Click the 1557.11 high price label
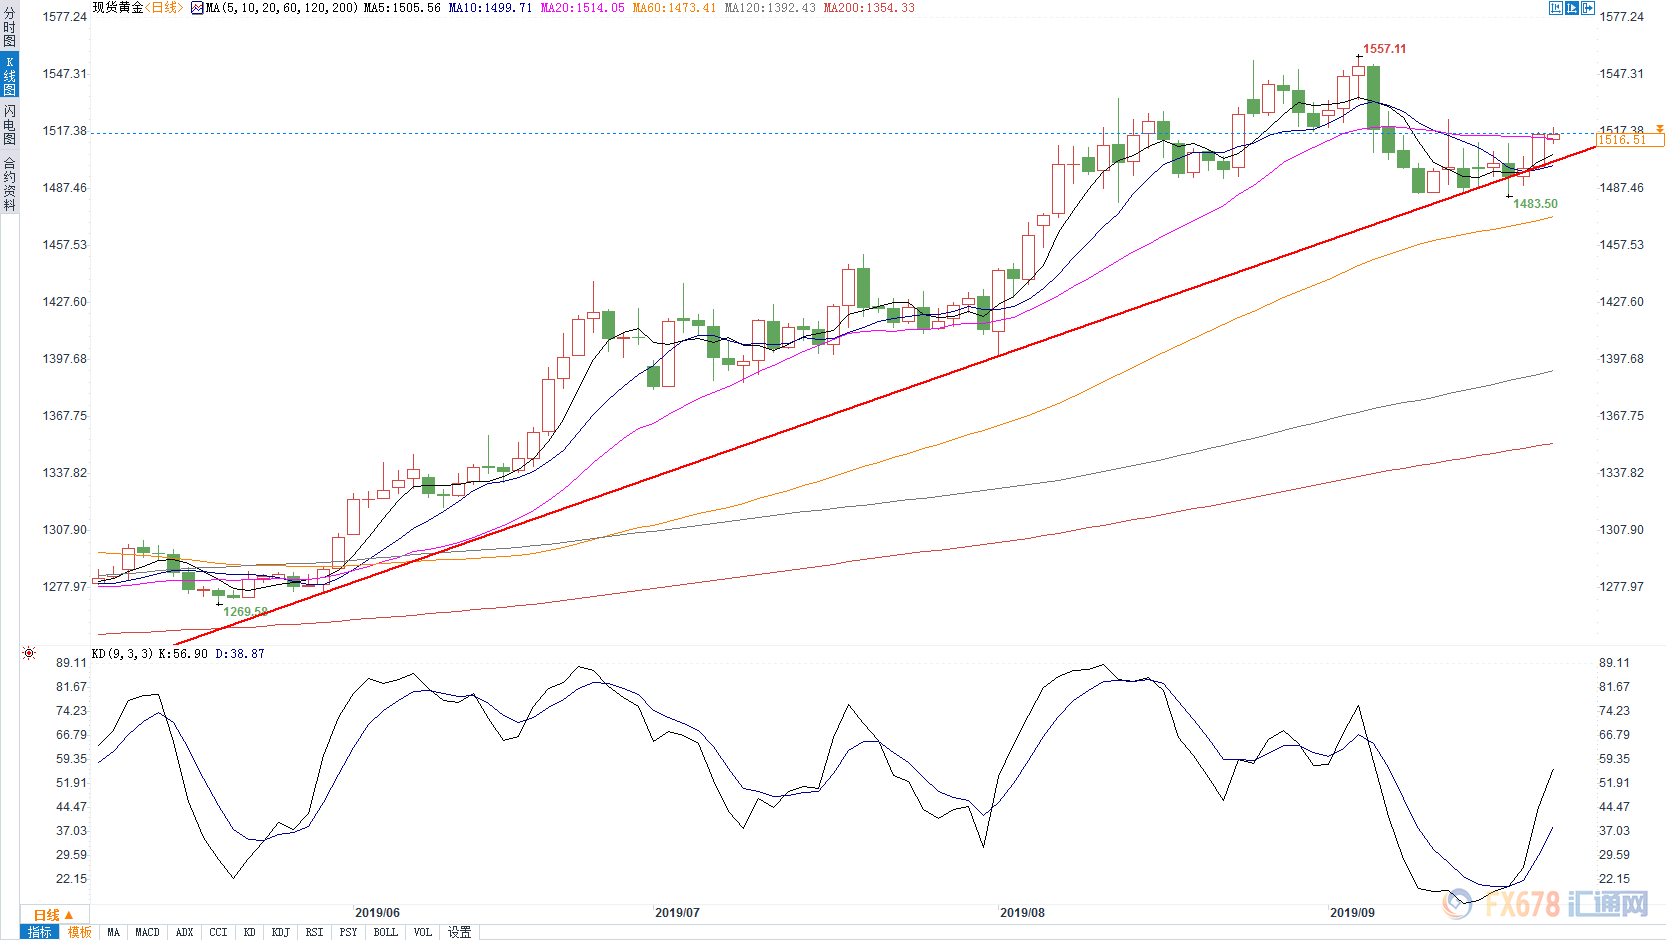Screen dimensions: 1666x940 pos(1385,49)
